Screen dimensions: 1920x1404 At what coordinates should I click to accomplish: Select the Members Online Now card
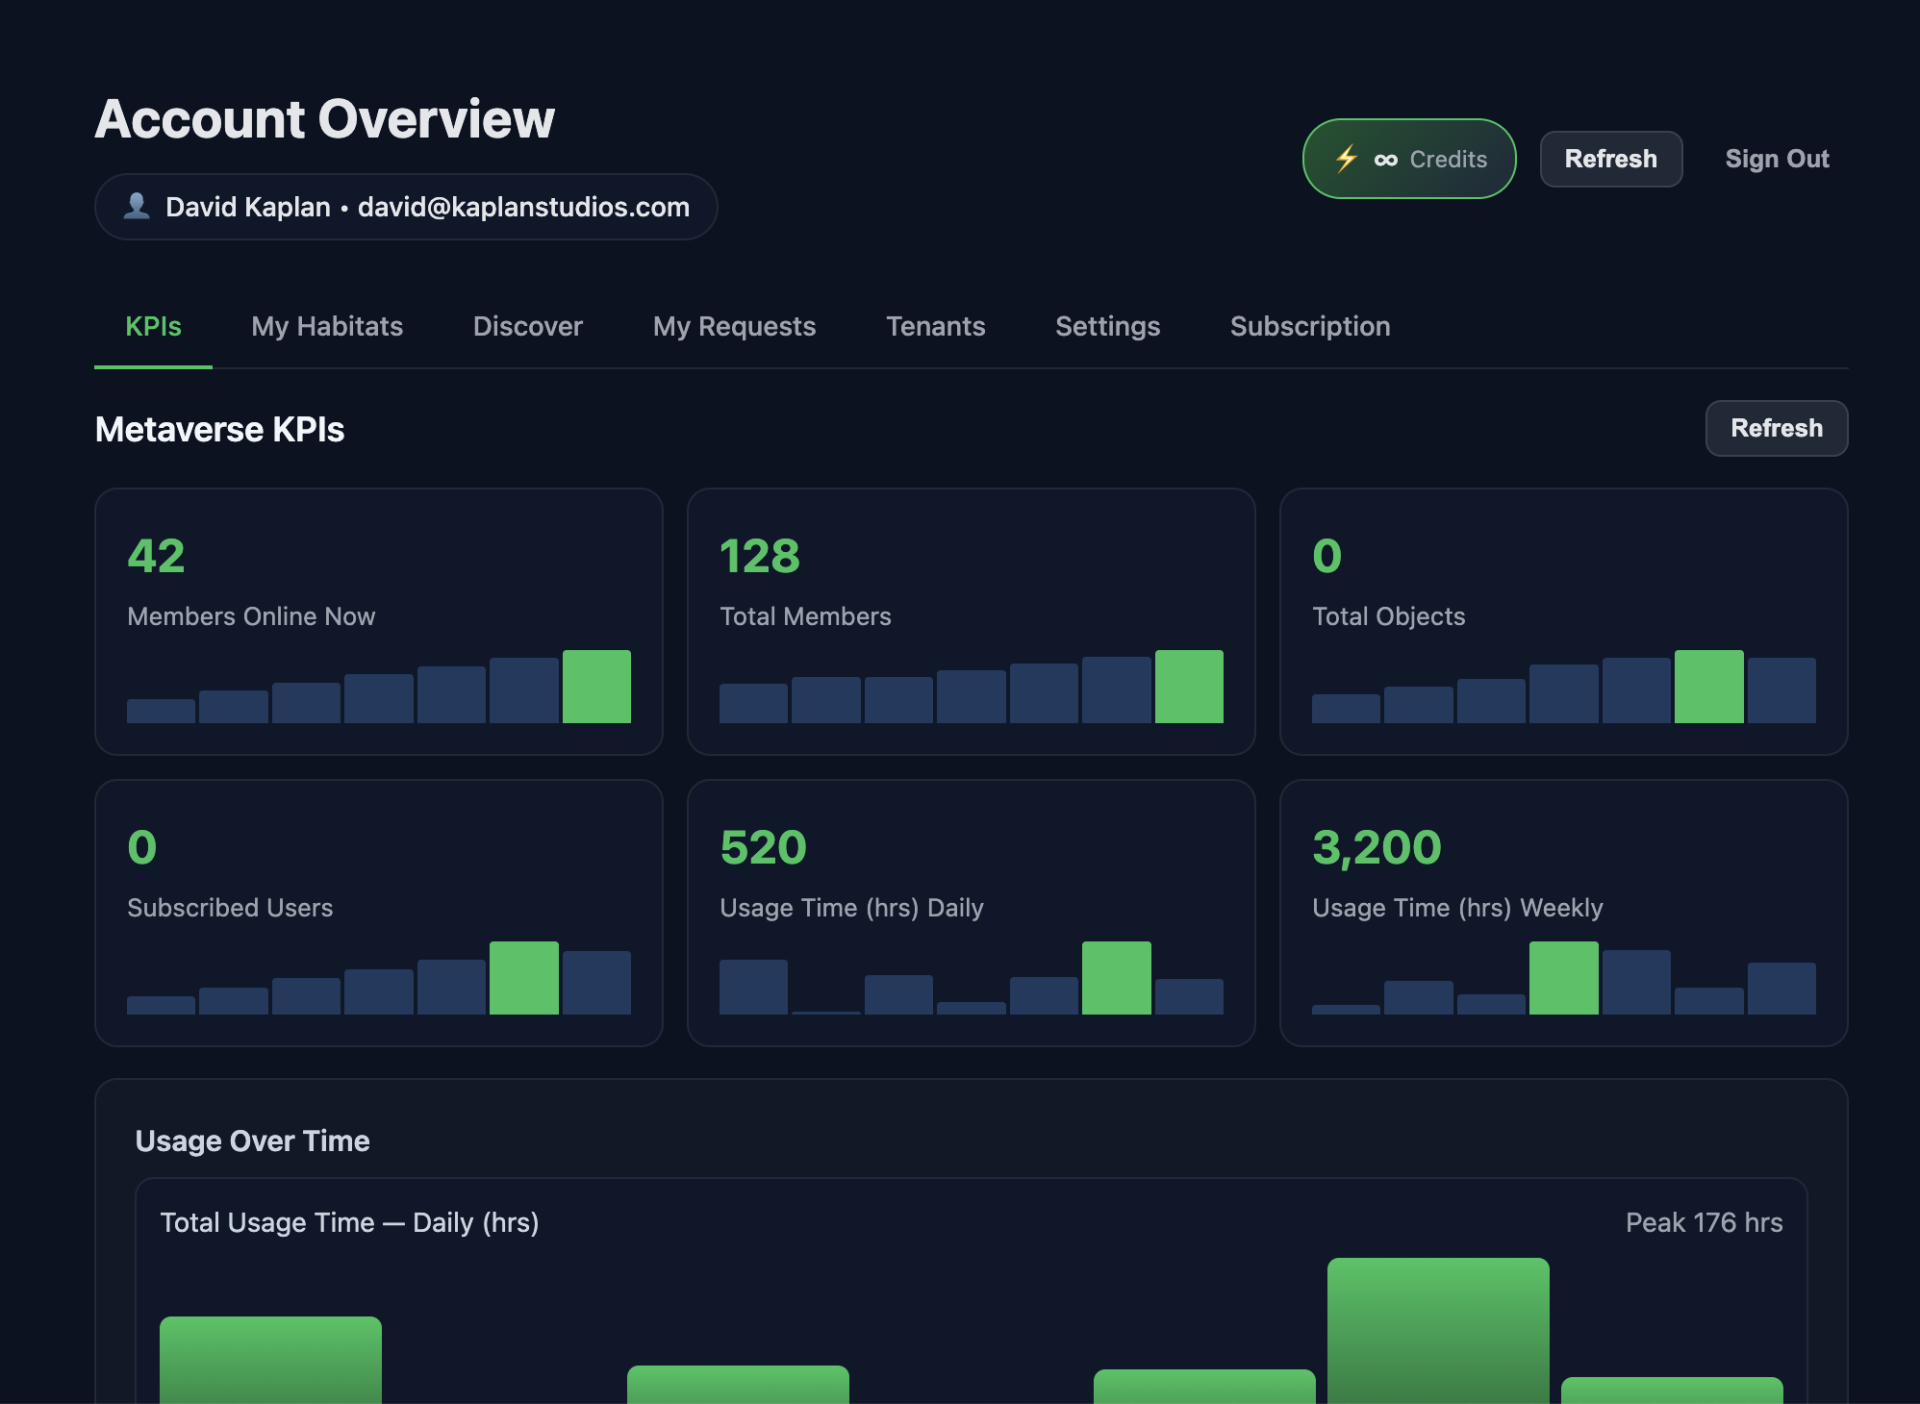(x=378, y=620)
